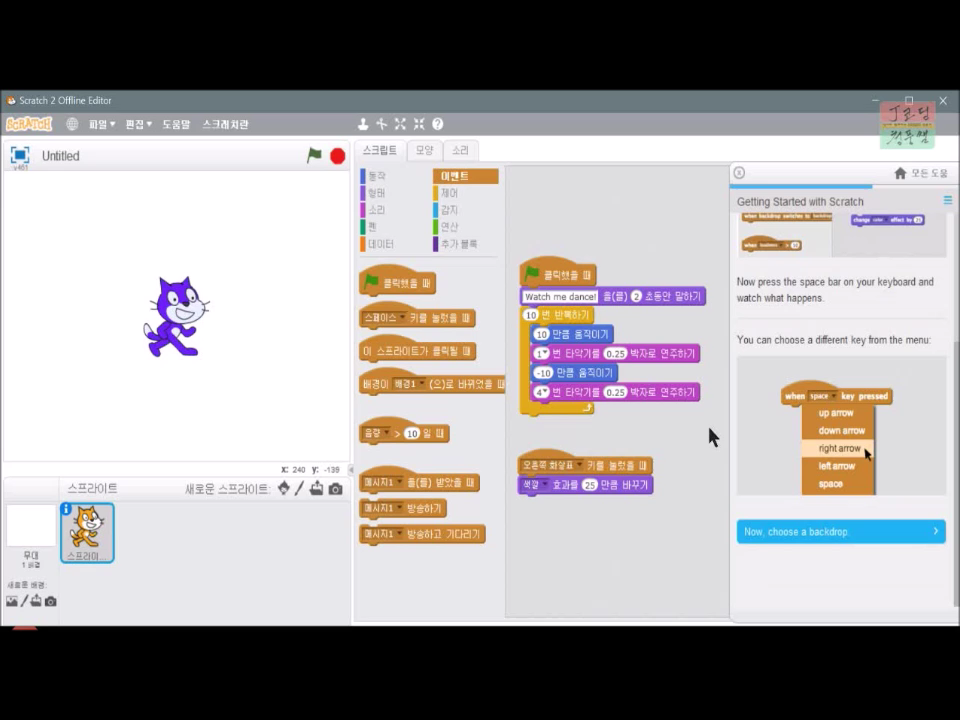Take backdrop photo with camera icon
The image size is (960, 720).
tap(51, 601)
